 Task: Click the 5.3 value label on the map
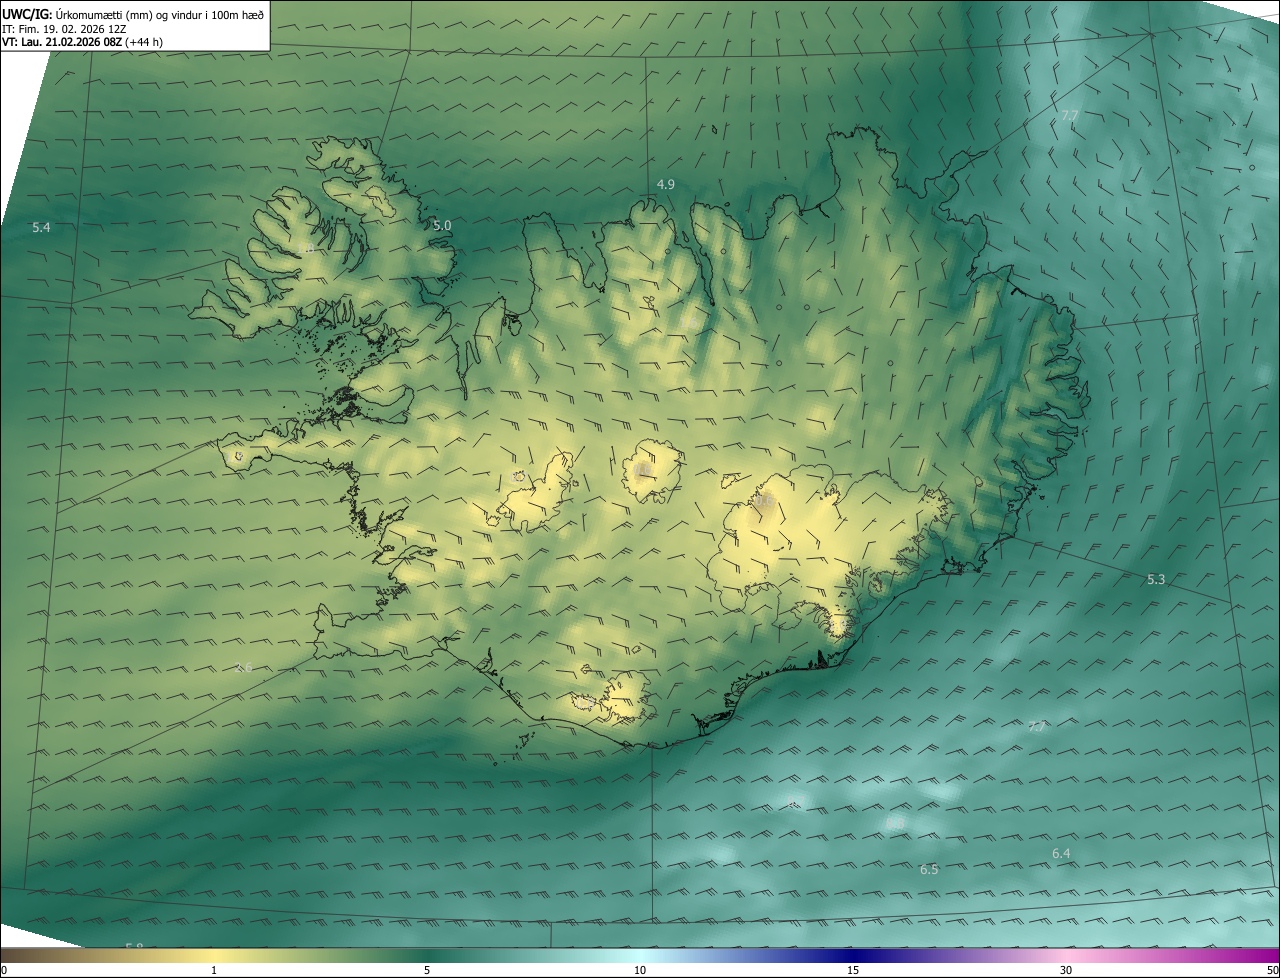[1156, 580]
